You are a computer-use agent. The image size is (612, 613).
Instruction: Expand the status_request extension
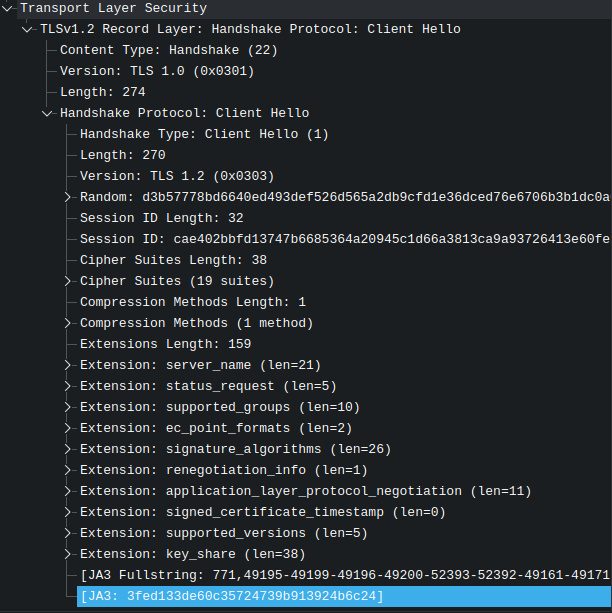pos(67,386)
